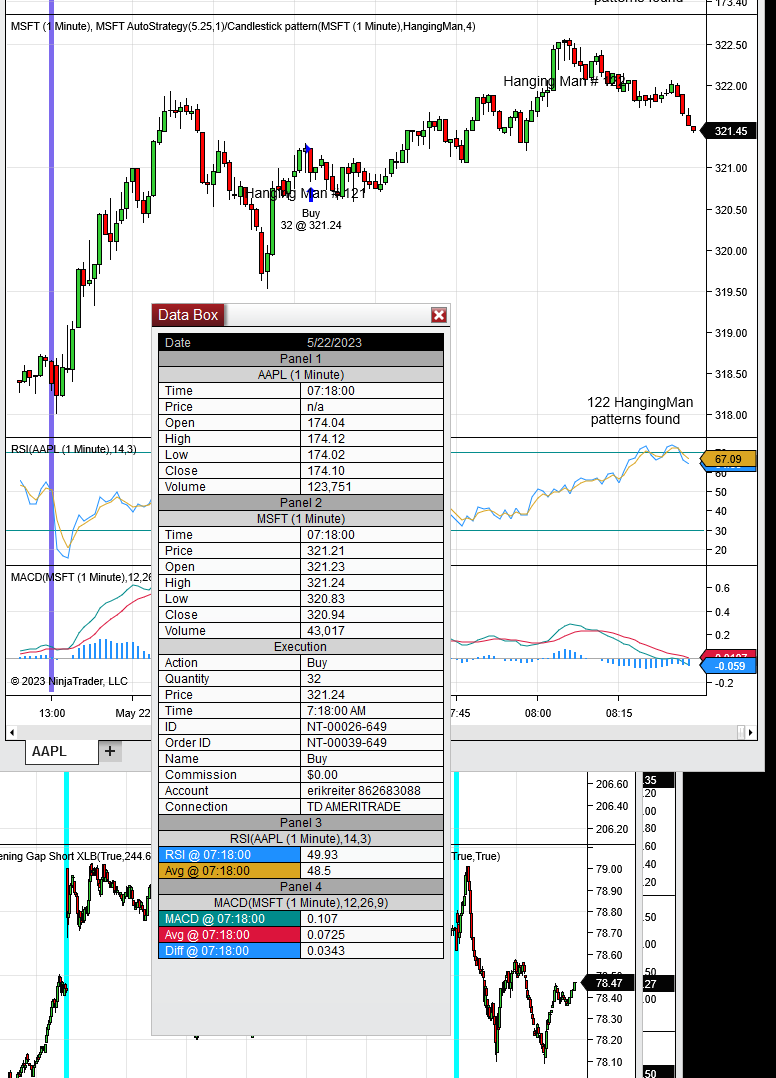Click the 08:15 time axis label

tap(619, 713)
